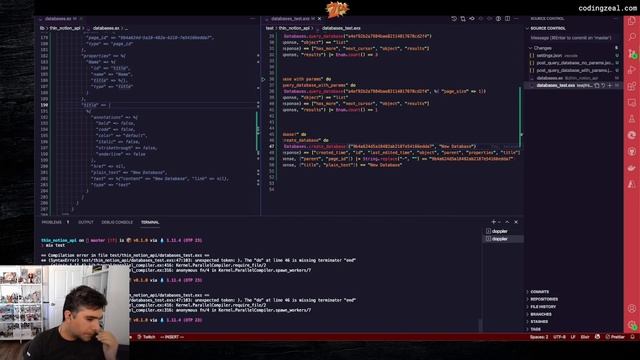Viewport: 640px width, 360px height.
Task: Open the Testing flask activity bar icon
Action: 632,119
